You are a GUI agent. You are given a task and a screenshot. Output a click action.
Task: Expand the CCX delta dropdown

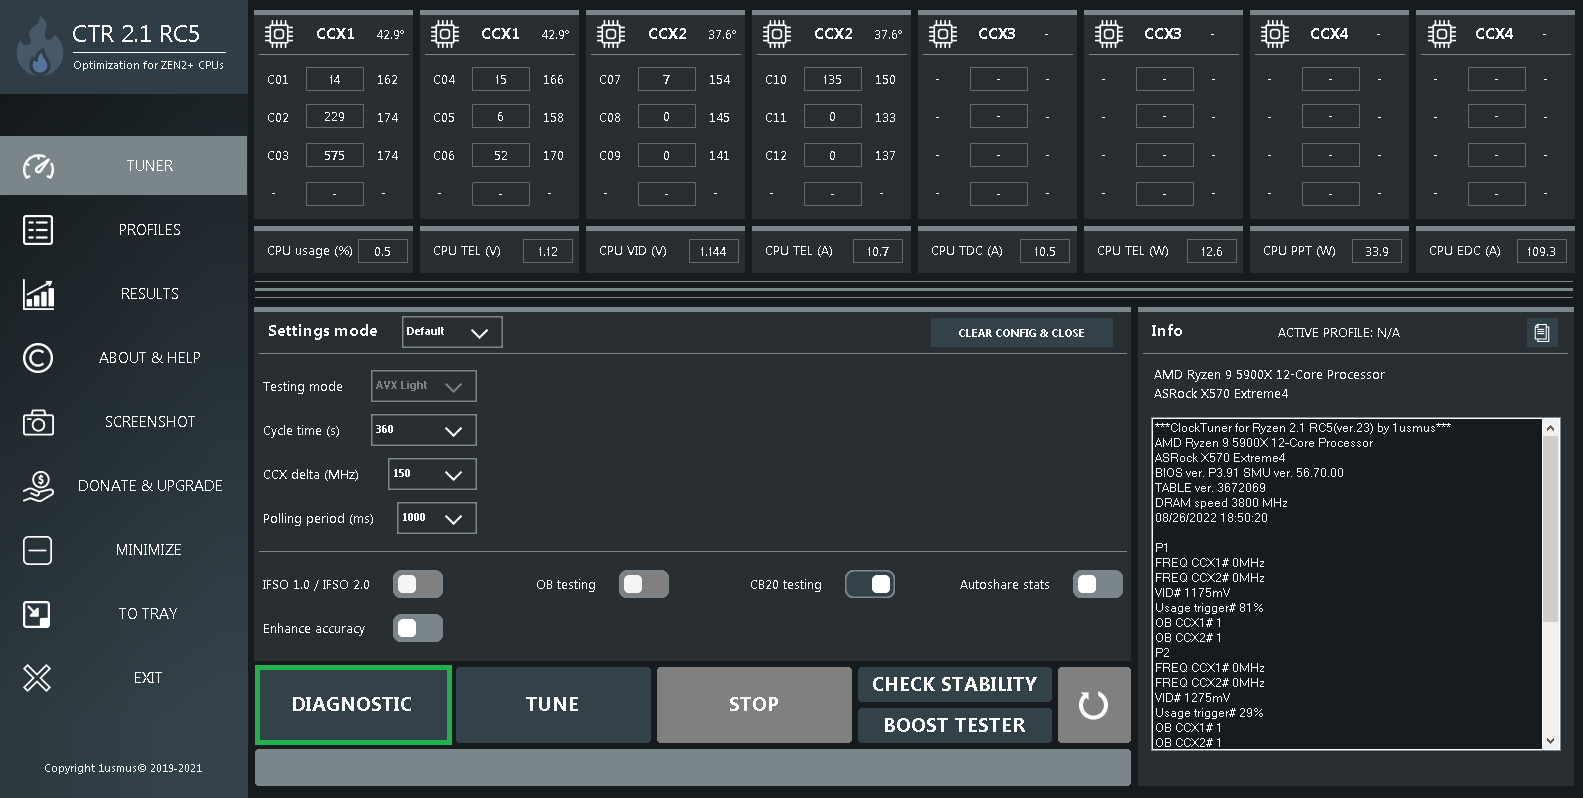click(432, 474)
